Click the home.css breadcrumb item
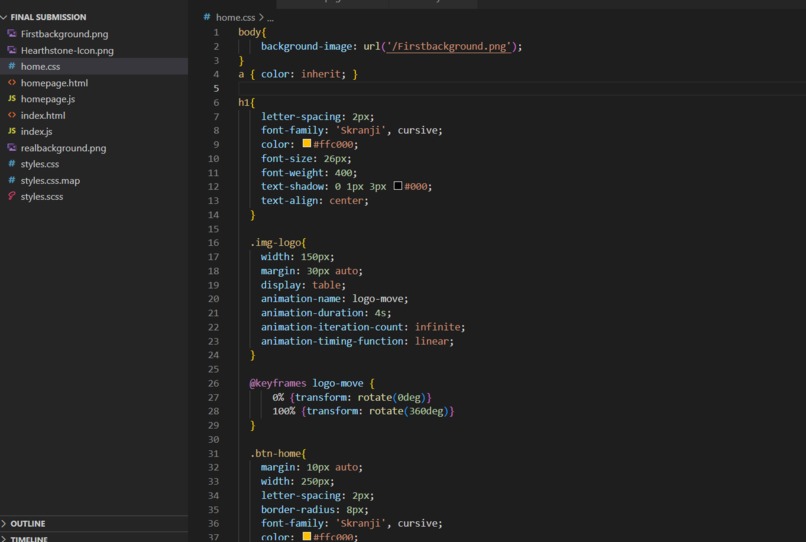This screenshot has width=806, height=542. pos(235,17)
